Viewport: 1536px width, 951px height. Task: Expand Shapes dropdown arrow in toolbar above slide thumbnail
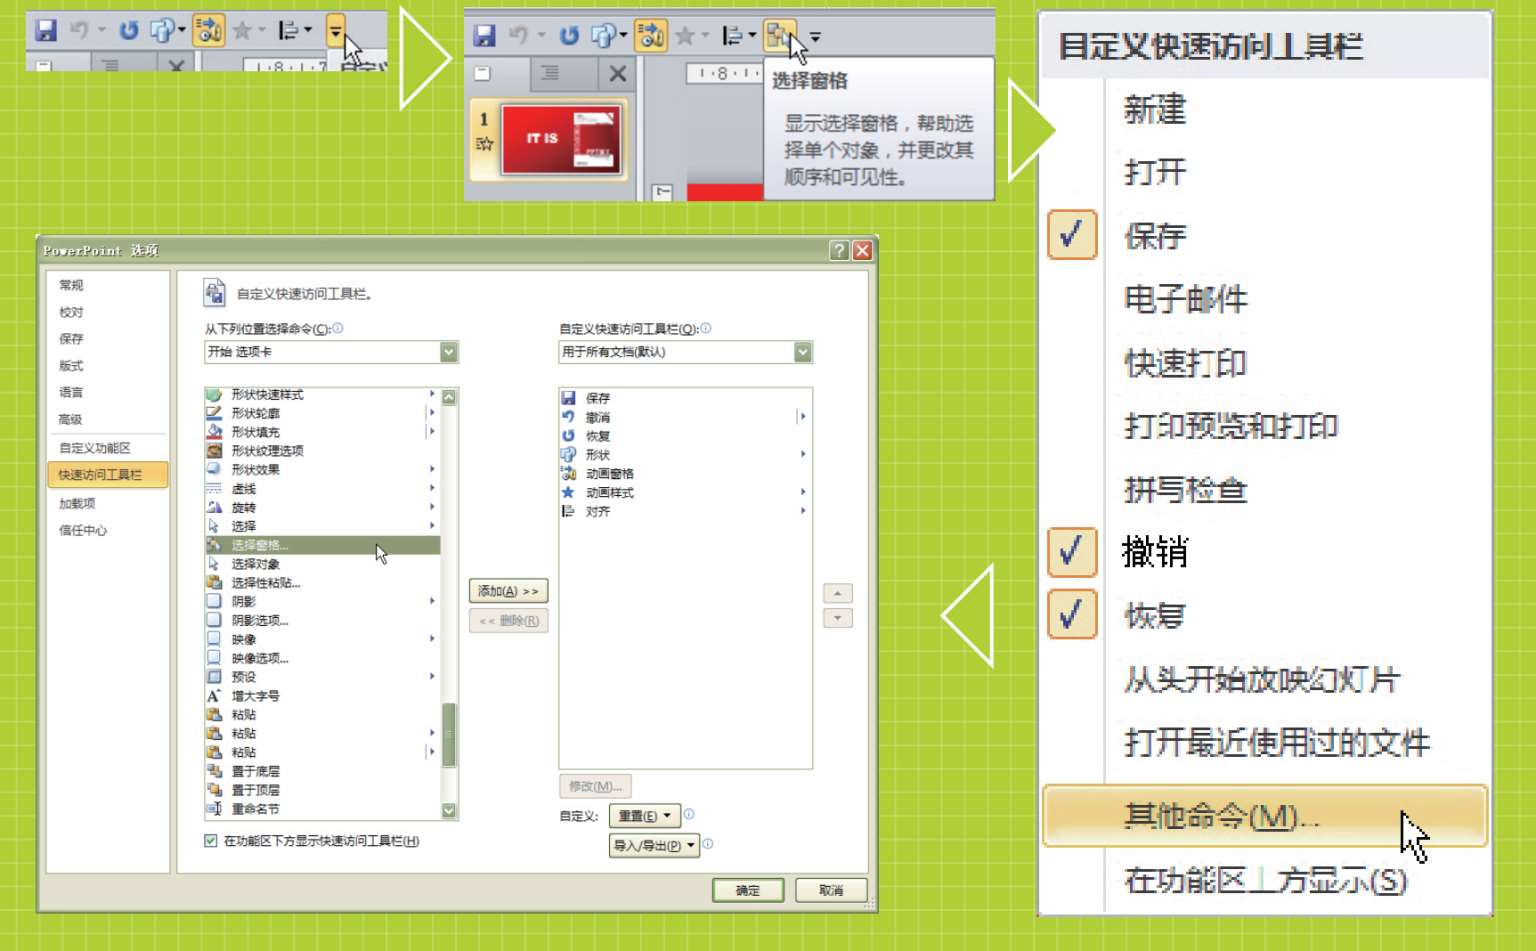(623, 36)
